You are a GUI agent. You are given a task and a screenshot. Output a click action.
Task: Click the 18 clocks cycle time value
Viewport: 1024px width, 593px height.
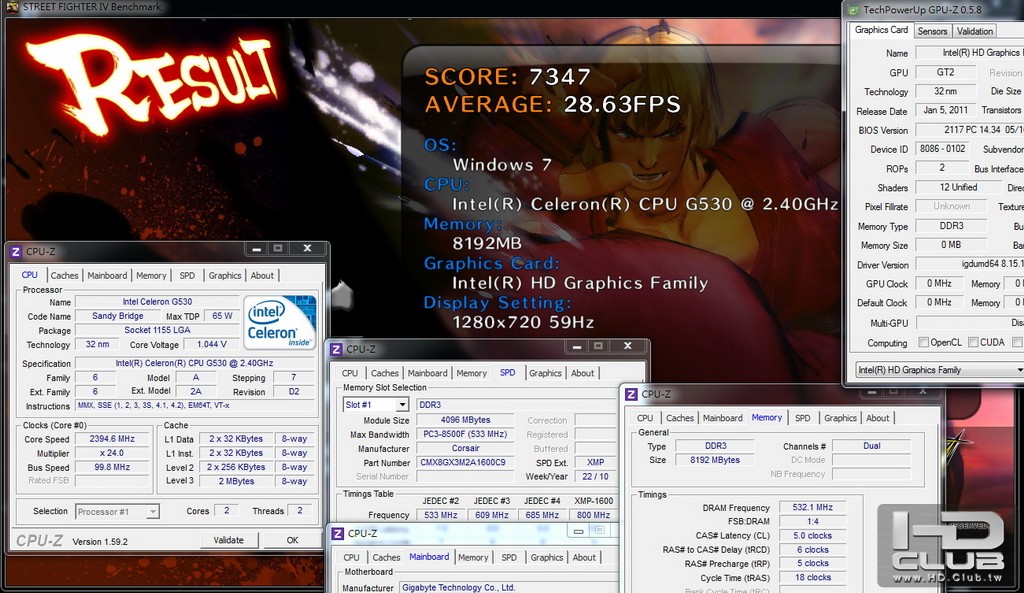pyautogui.click(x=812, y=578)
